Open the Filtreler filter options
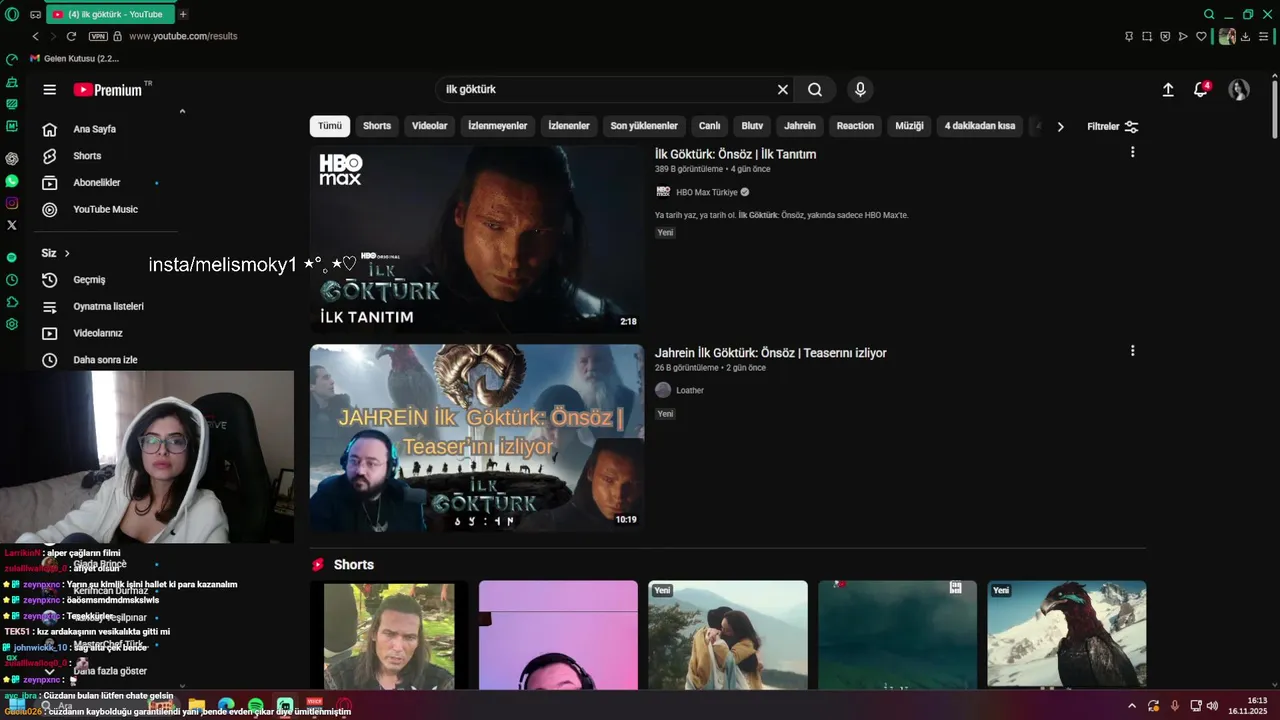This screenshot has height=720, width=1280. pyautogui.click(x=1112, y=127)
